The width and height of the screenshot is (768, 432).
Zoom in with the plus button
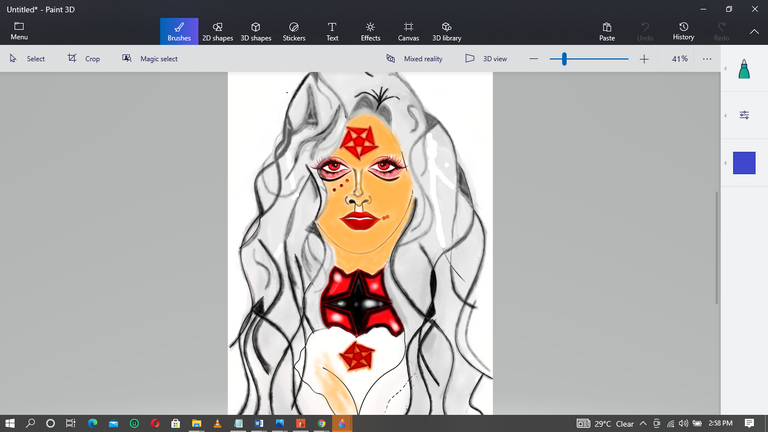pyautogui.click(x=644, y=59)
